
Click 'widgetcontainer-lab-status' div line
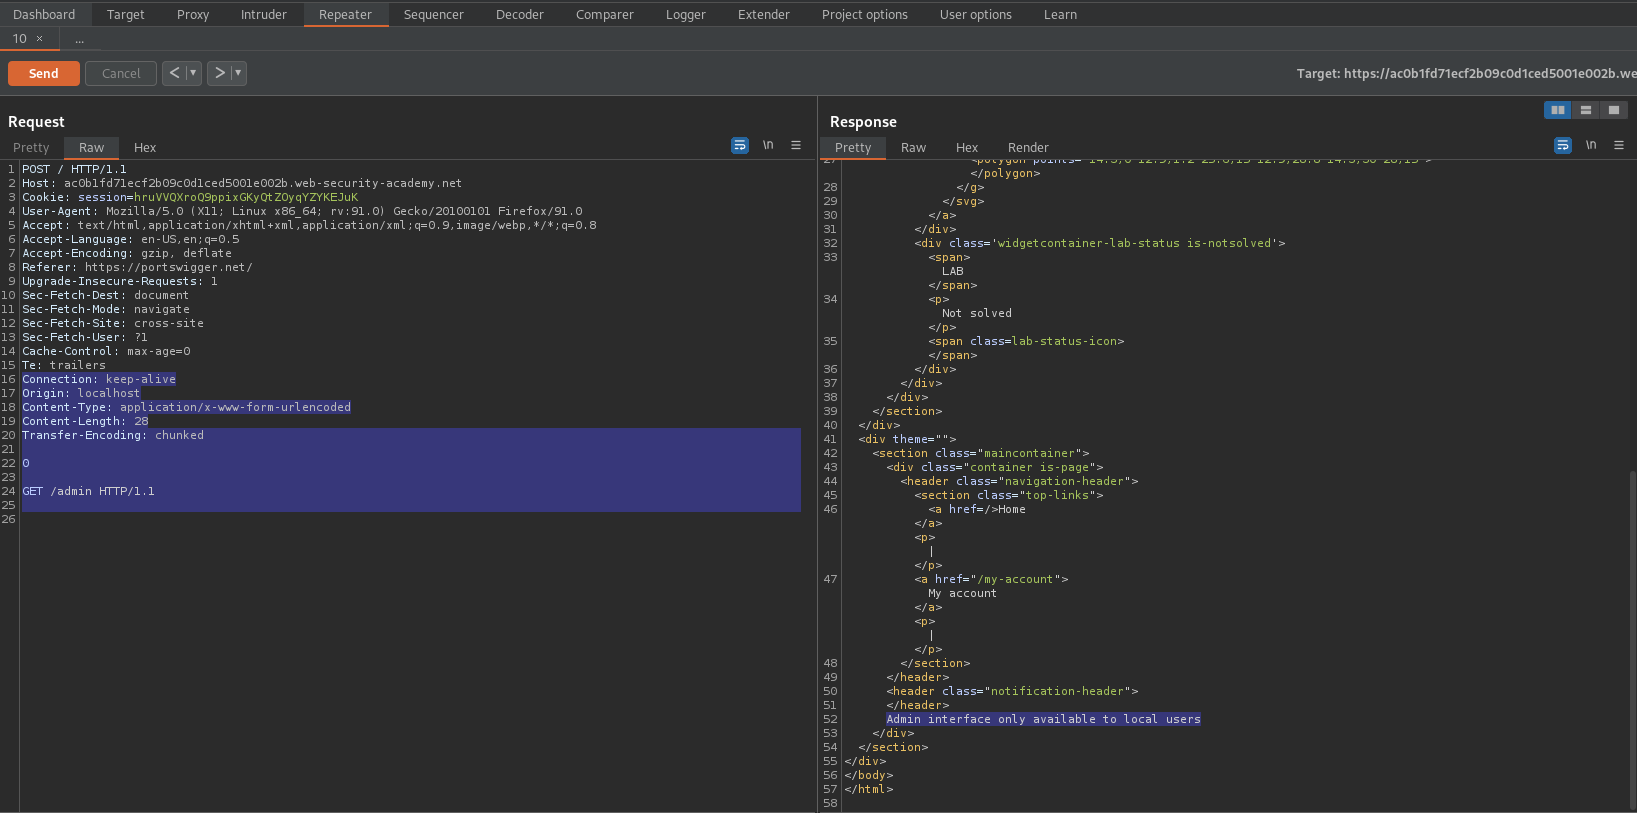coord(1100,243)
